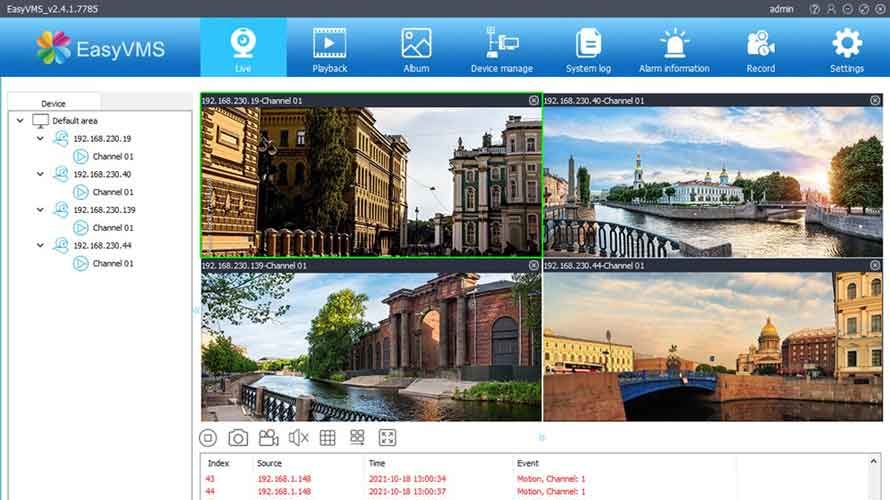Enter fullscreen video view
The width and height of the screenshot is (890, 500).
click(x=387, y=437)
